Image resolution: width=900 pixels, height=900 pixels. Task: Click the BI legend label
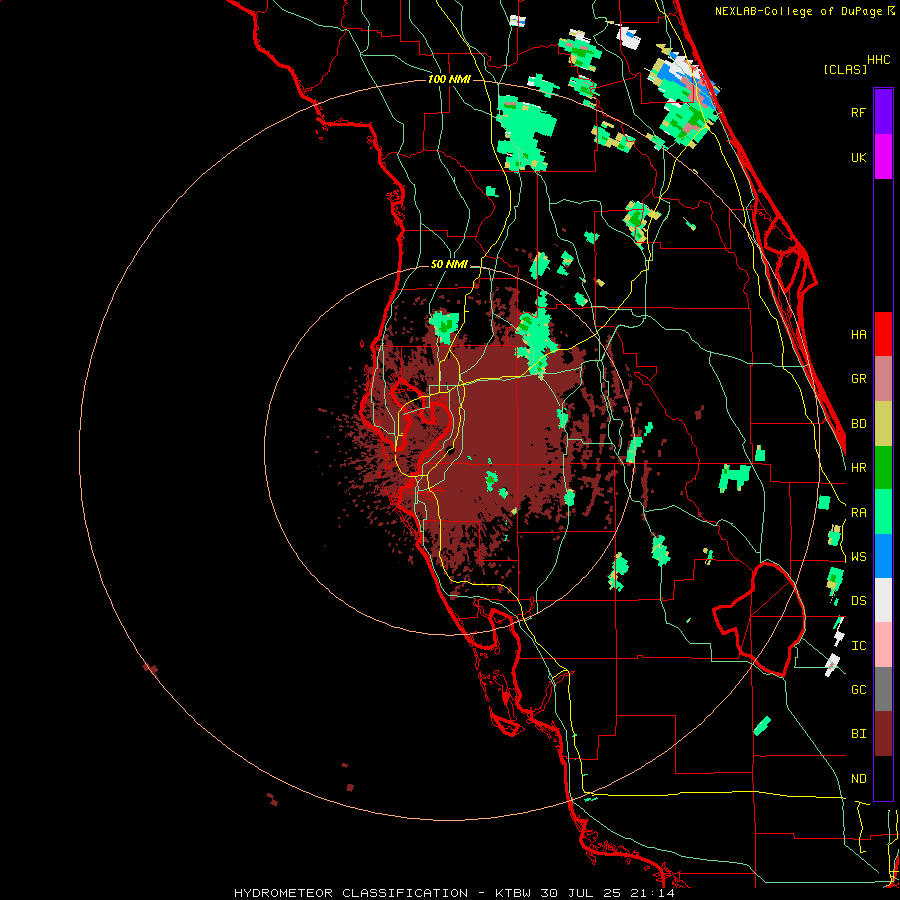[858, 734]
